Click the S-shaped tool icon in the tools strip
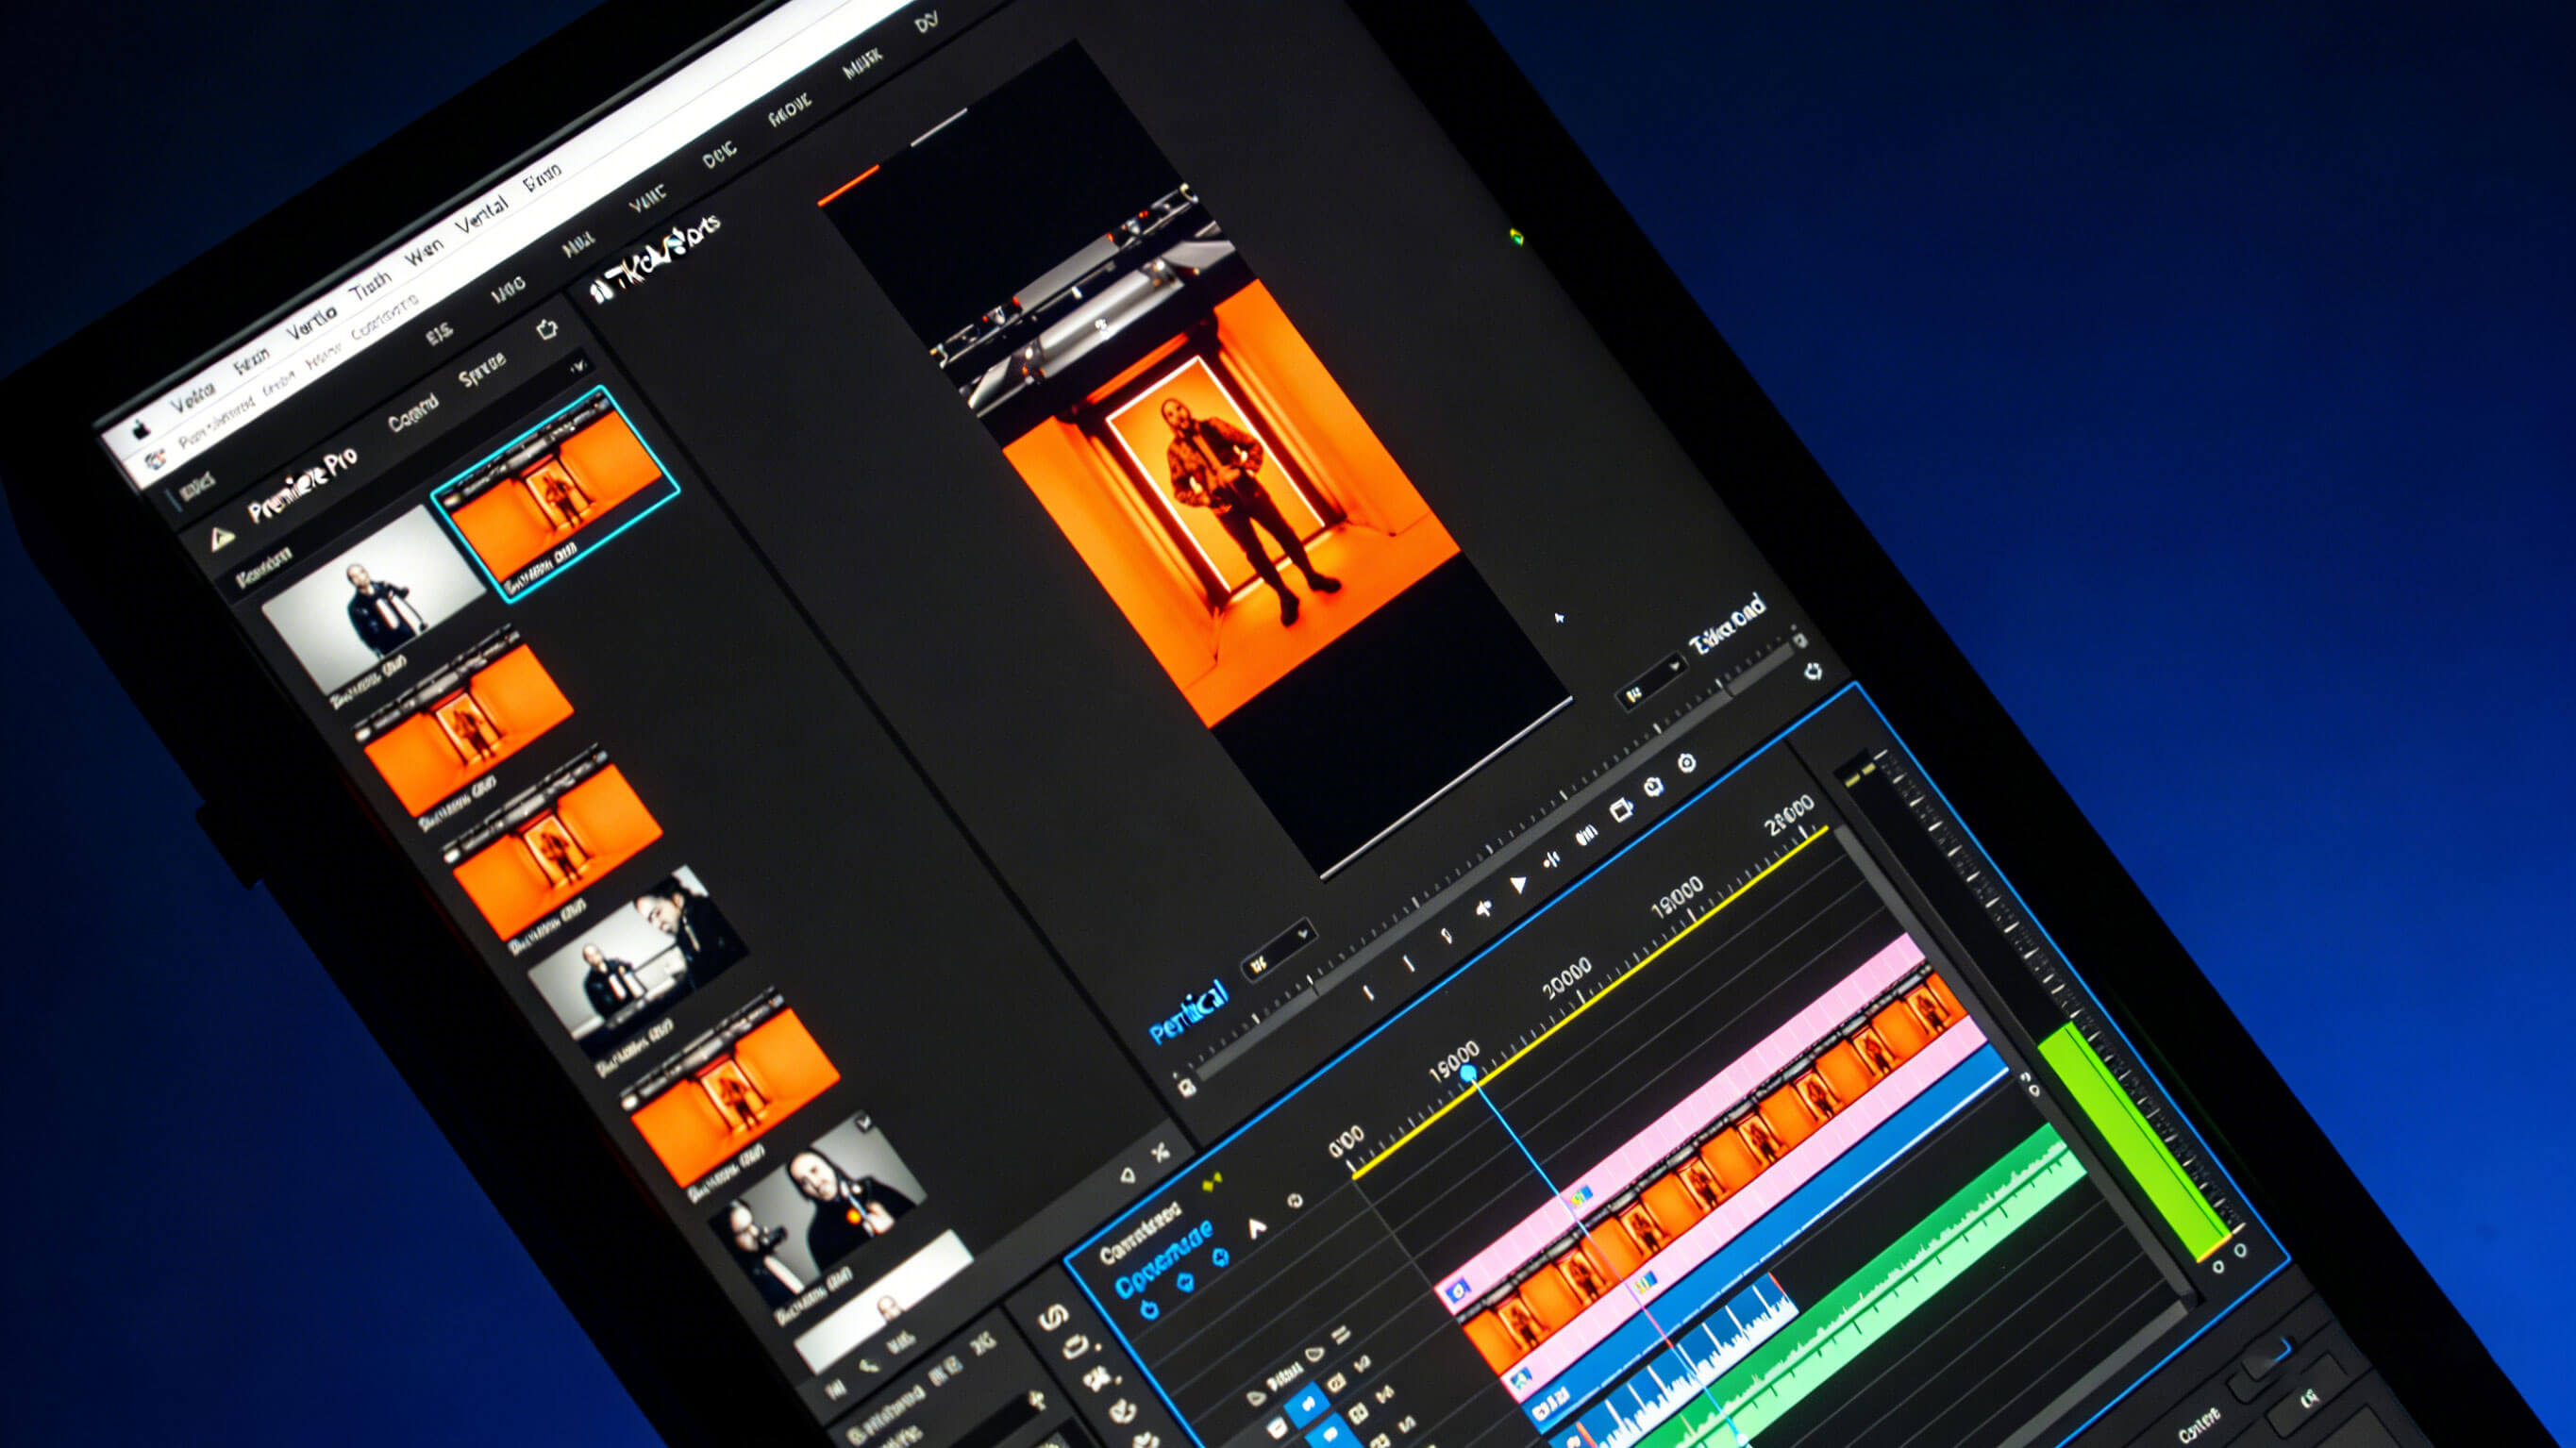 click(x=1052, y=1318)
